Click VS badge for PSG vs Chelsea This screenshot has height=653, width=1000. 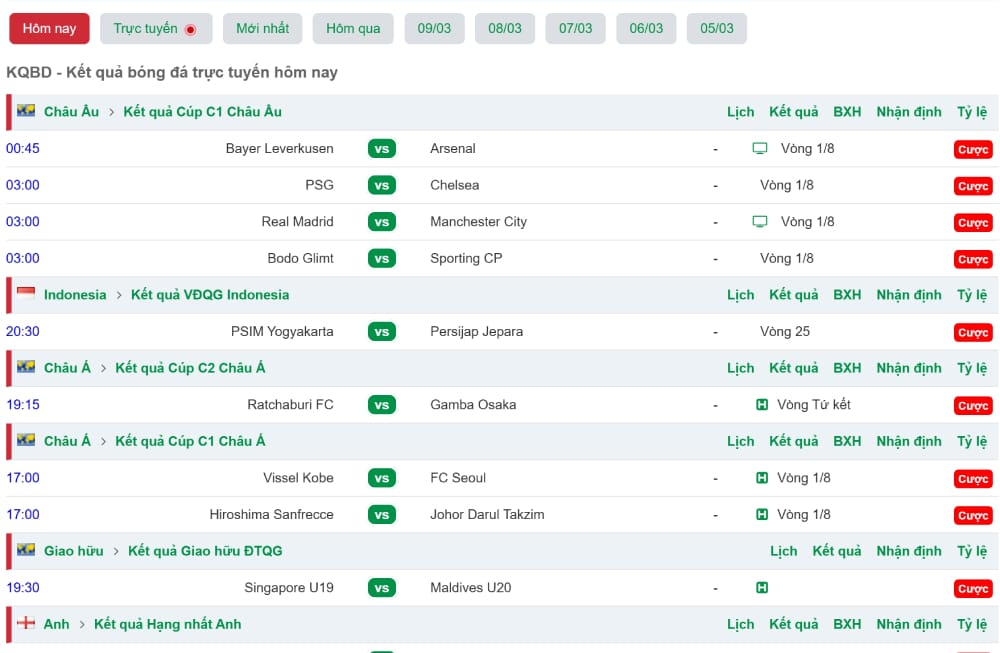(x=382, y=186)
